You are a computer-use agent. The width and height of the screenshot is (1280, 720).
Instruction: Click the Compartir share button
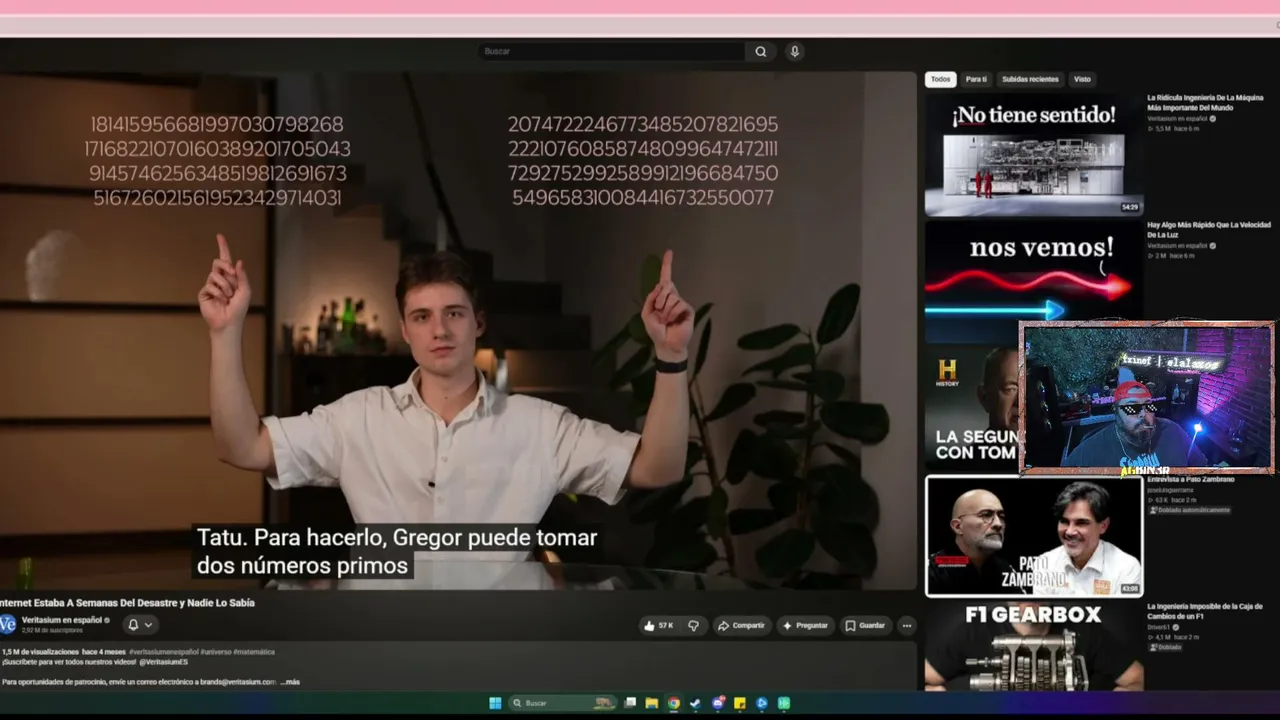741,626
